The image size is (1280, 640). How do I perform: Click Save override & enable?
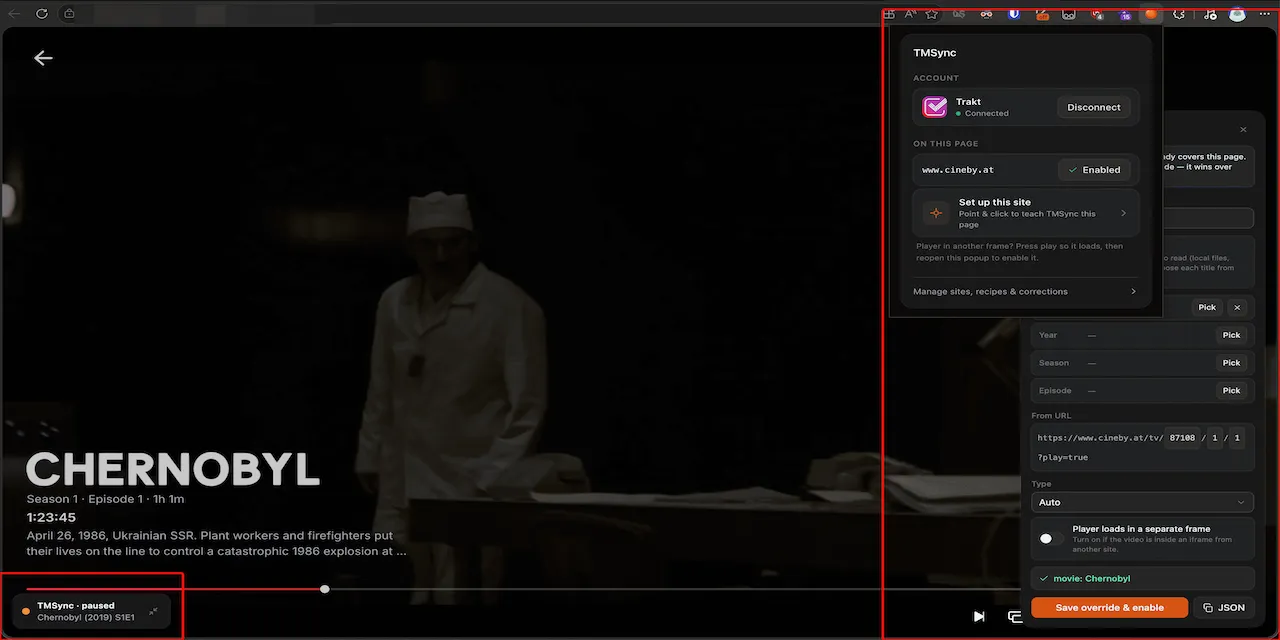(1110, 607)
